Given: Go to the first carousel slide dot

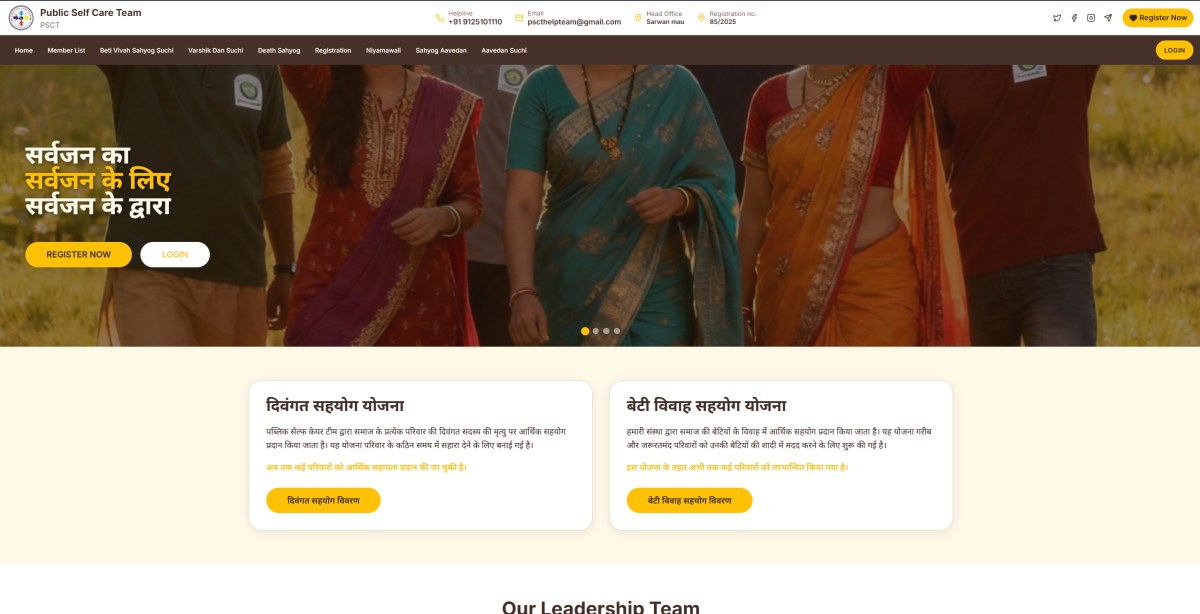Looking at the screenshot, I should (x=585, y=330).
